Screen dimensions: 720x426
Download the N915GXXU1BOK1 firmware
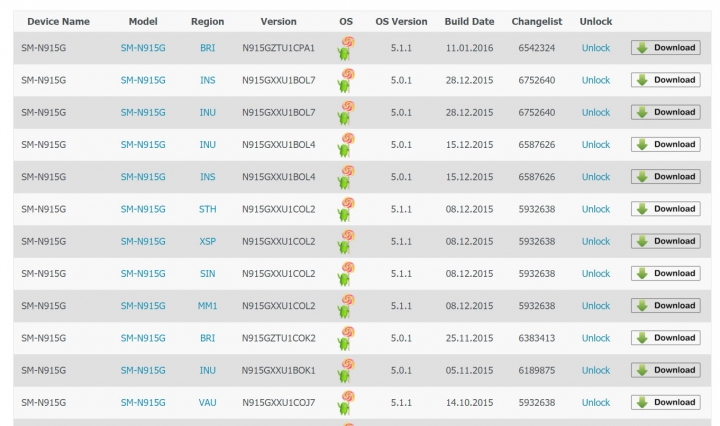[x=665, y=370]
